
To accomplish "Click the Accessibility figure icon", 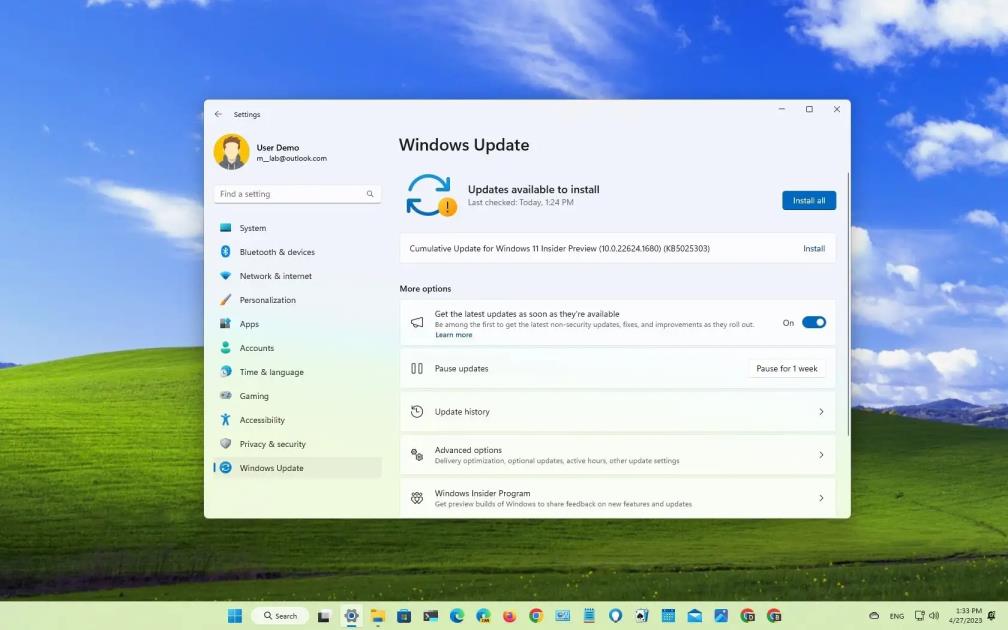I will point(226,419).
